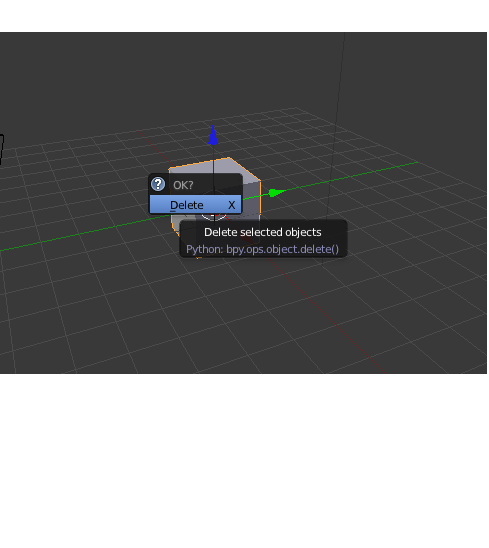Viewport: 489px width, 548px height.
Task: Click the cube's orange selection outline
Action: pyautogui.click(x=245, y=169)
